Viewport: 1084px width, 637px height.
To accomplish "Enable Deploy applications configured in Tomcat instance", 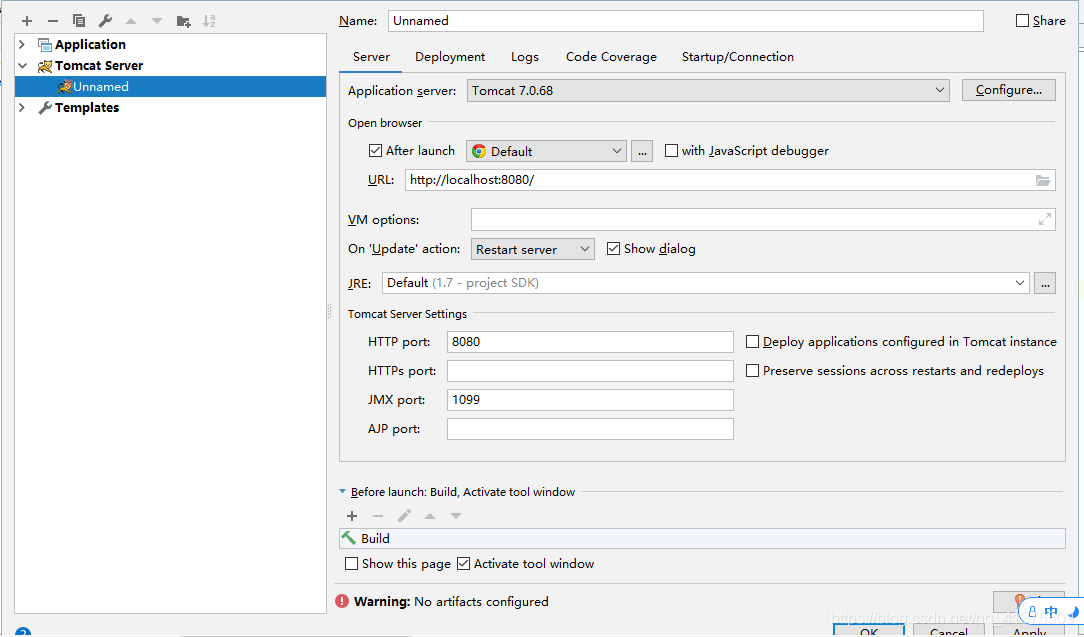I will pos(752,342).
